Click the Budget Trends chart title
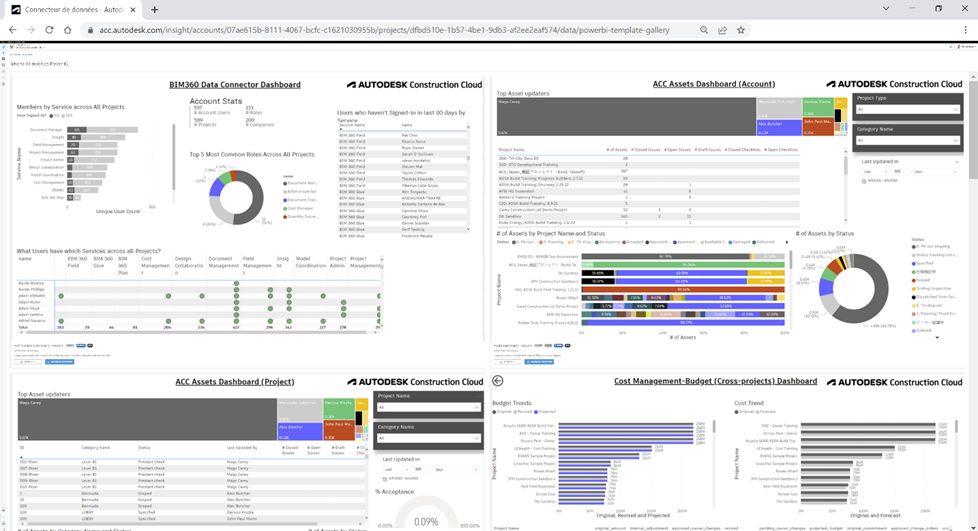978x531 pixels. pos(511,403)
